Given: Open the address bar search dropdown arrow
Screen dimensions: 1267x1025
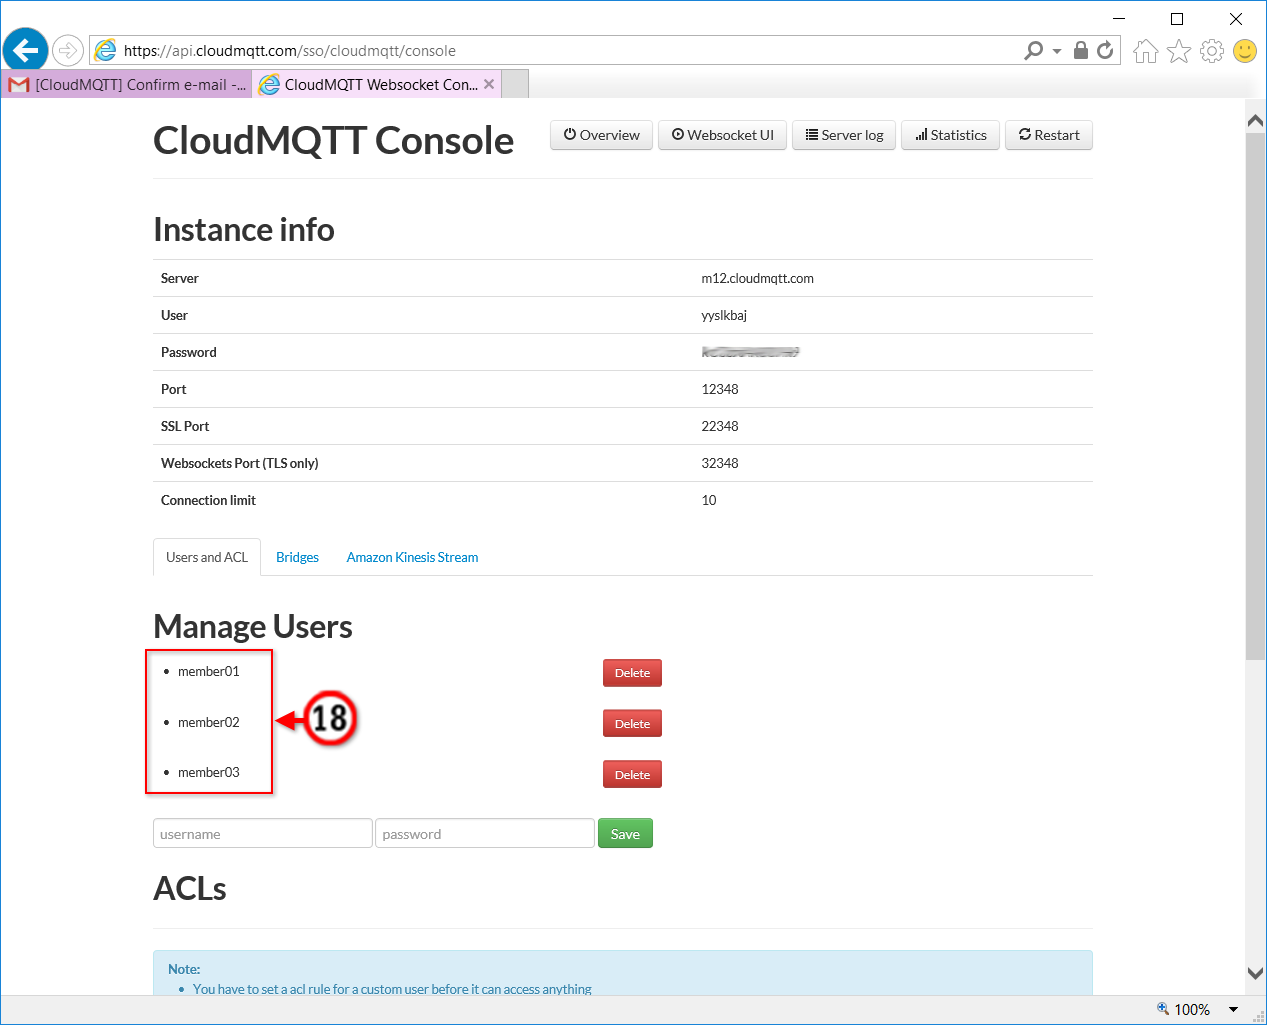Looking at the screenshot, I should click(x=1057, y=51).
